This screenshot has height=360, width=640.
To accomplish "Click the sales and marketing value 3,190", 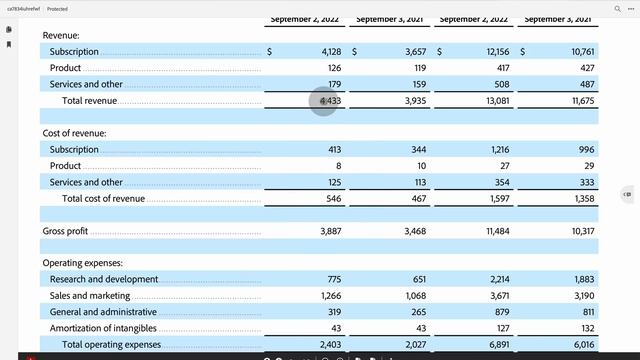I will [x=584, y=296].
